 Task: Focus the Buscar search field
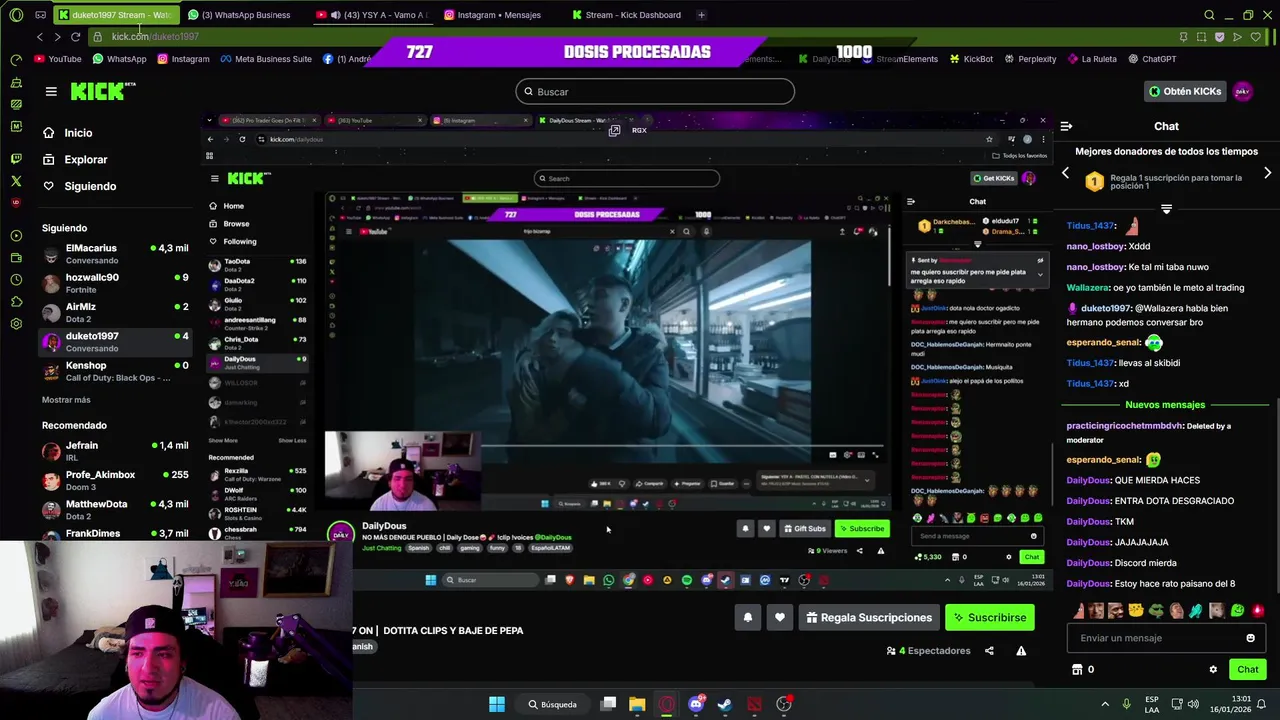click(x=655, y=92)
